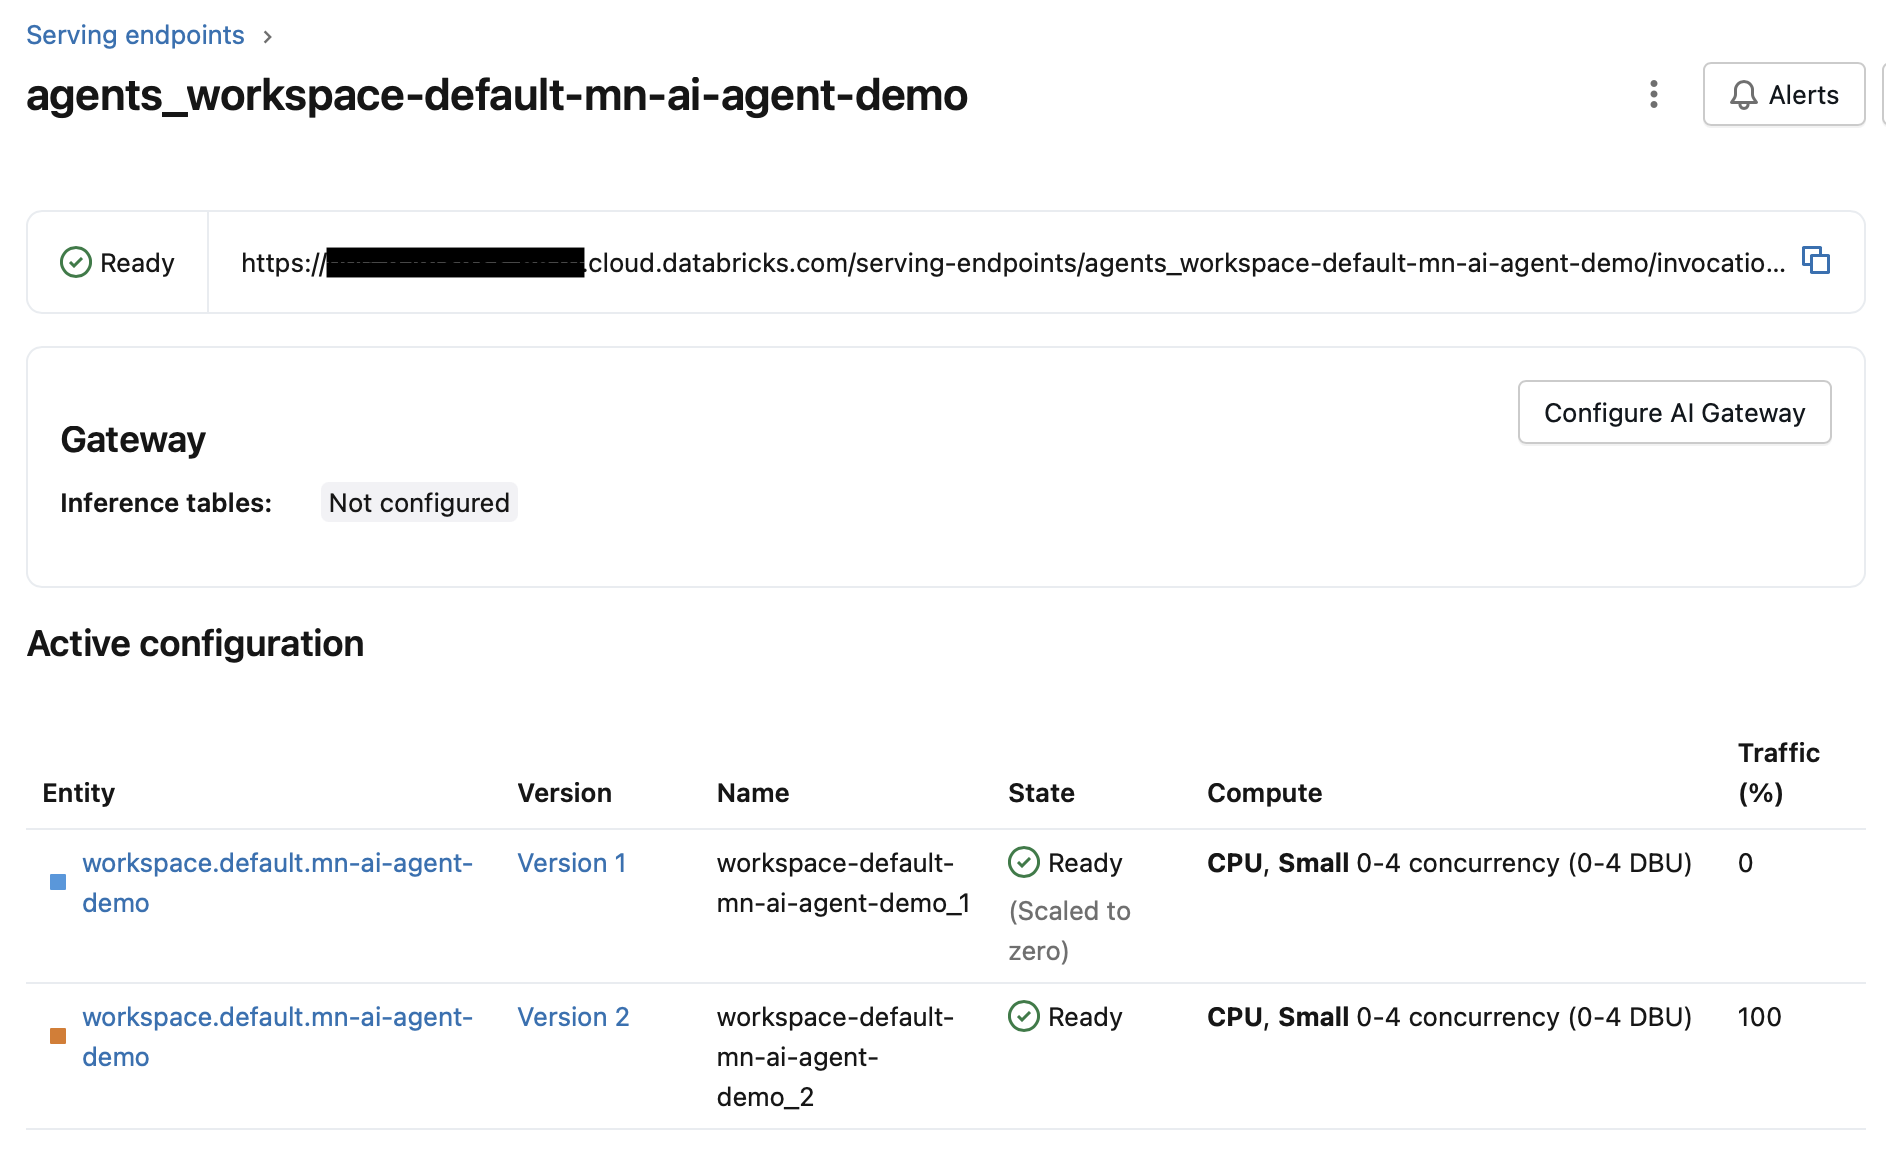
Task: Open entity link in the Version 2 row
Action: [277, 1036]
